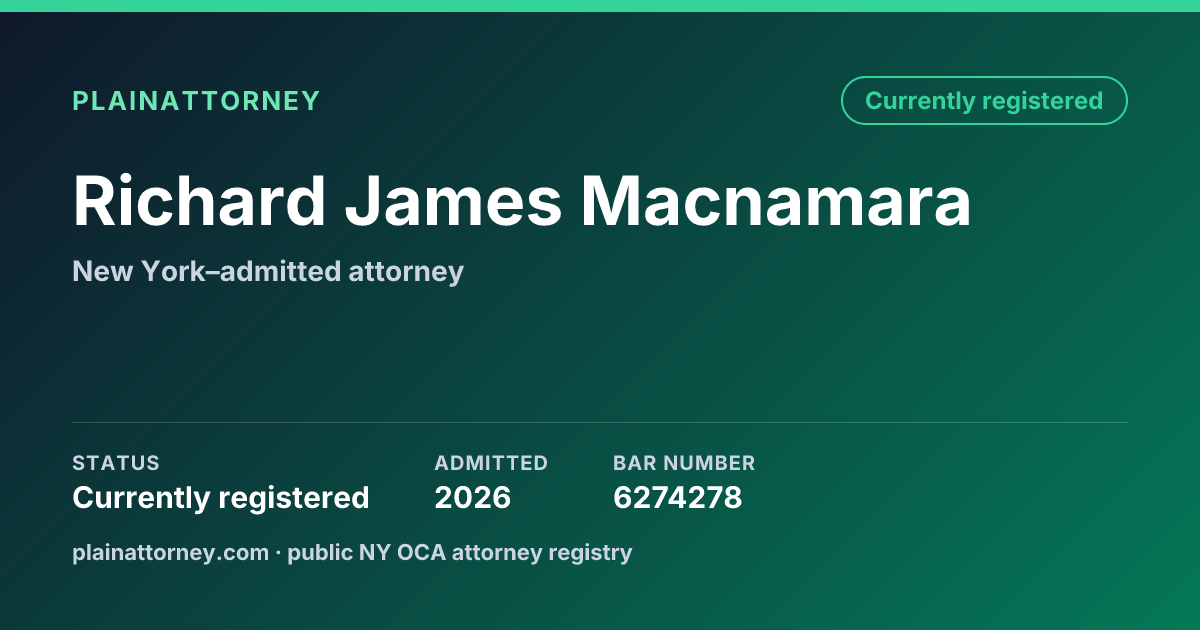Select the bar number 6274278
The image size is (1200, 630).
click(677, 498)
